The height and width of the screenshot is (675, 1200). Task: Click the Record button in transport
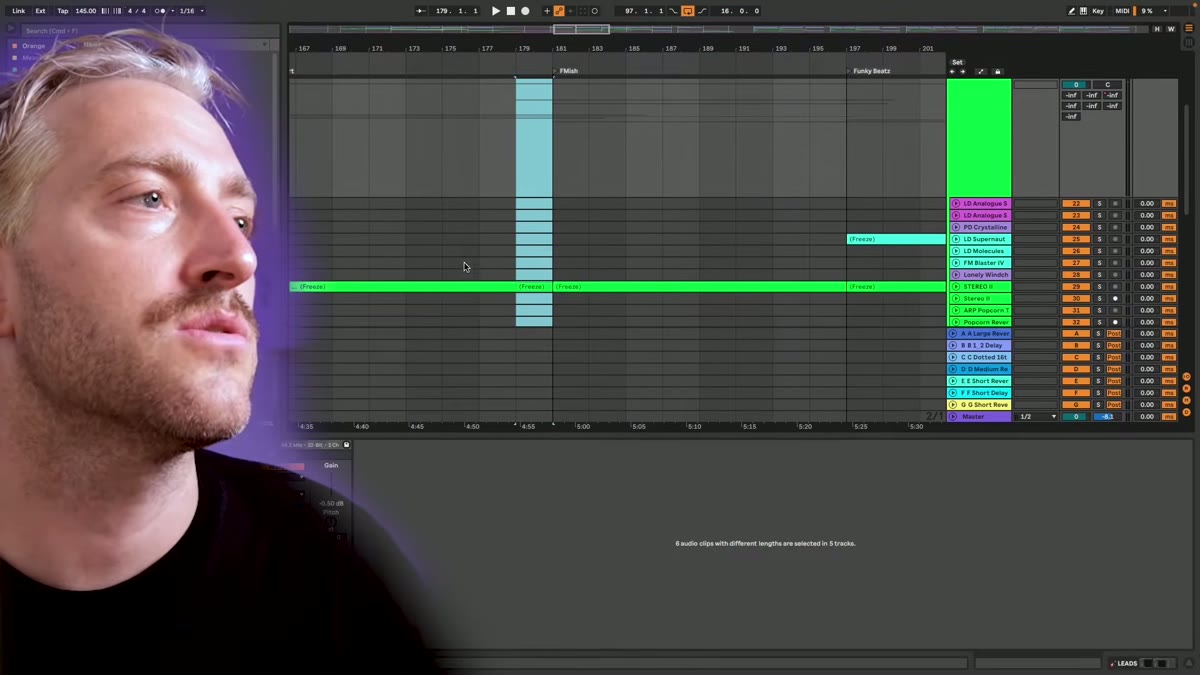(525, 11)
